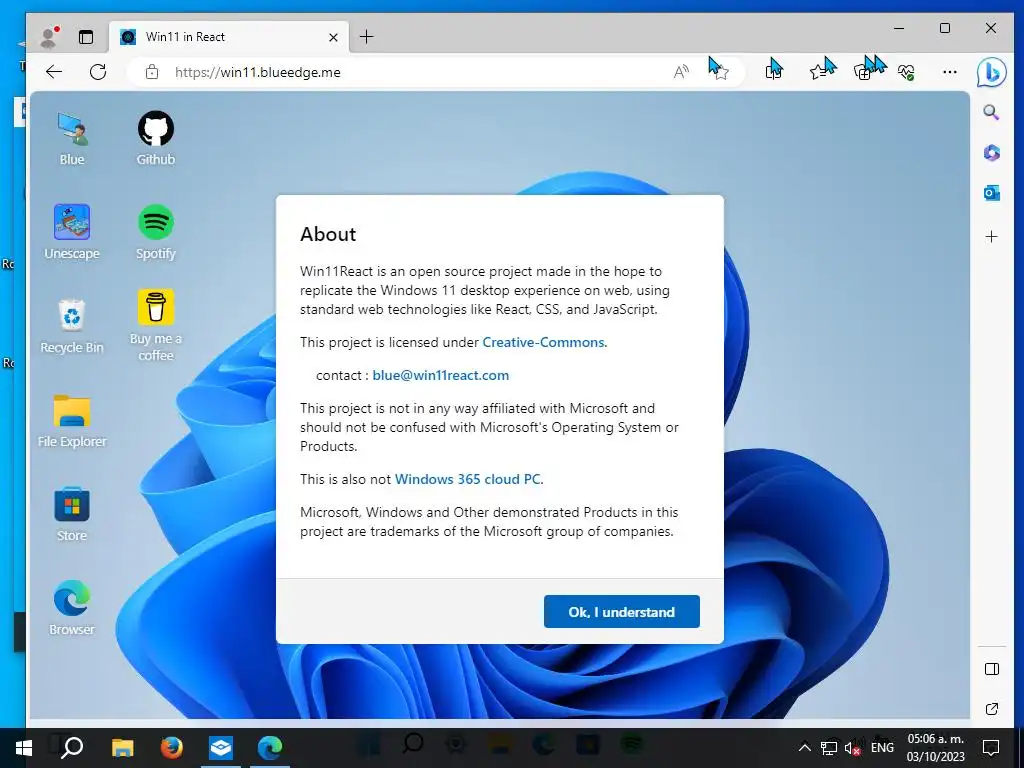
Task: Open the split screen toolbar icon
Action: coord(774,72)
